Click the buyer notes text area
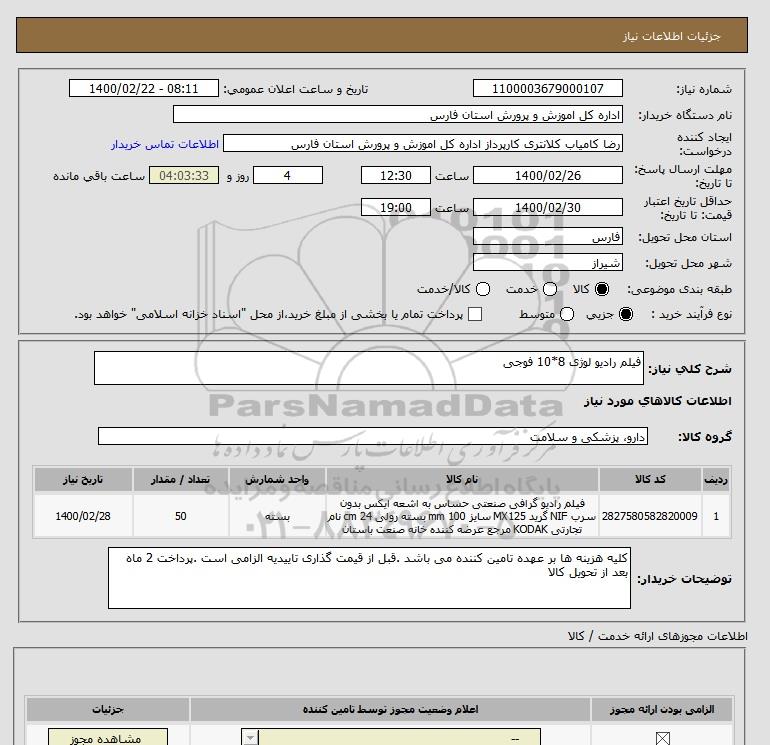This screenshot has height=745, width=770. 369,578
